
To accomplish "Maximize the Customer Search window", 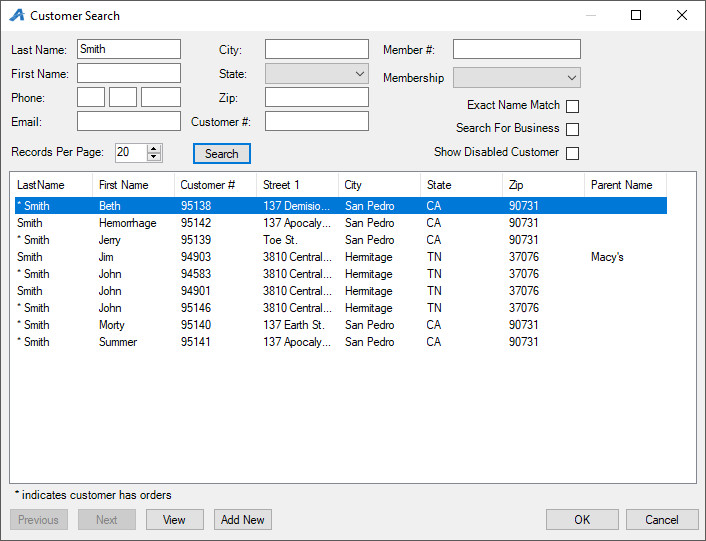I will (x=636, y=15).
